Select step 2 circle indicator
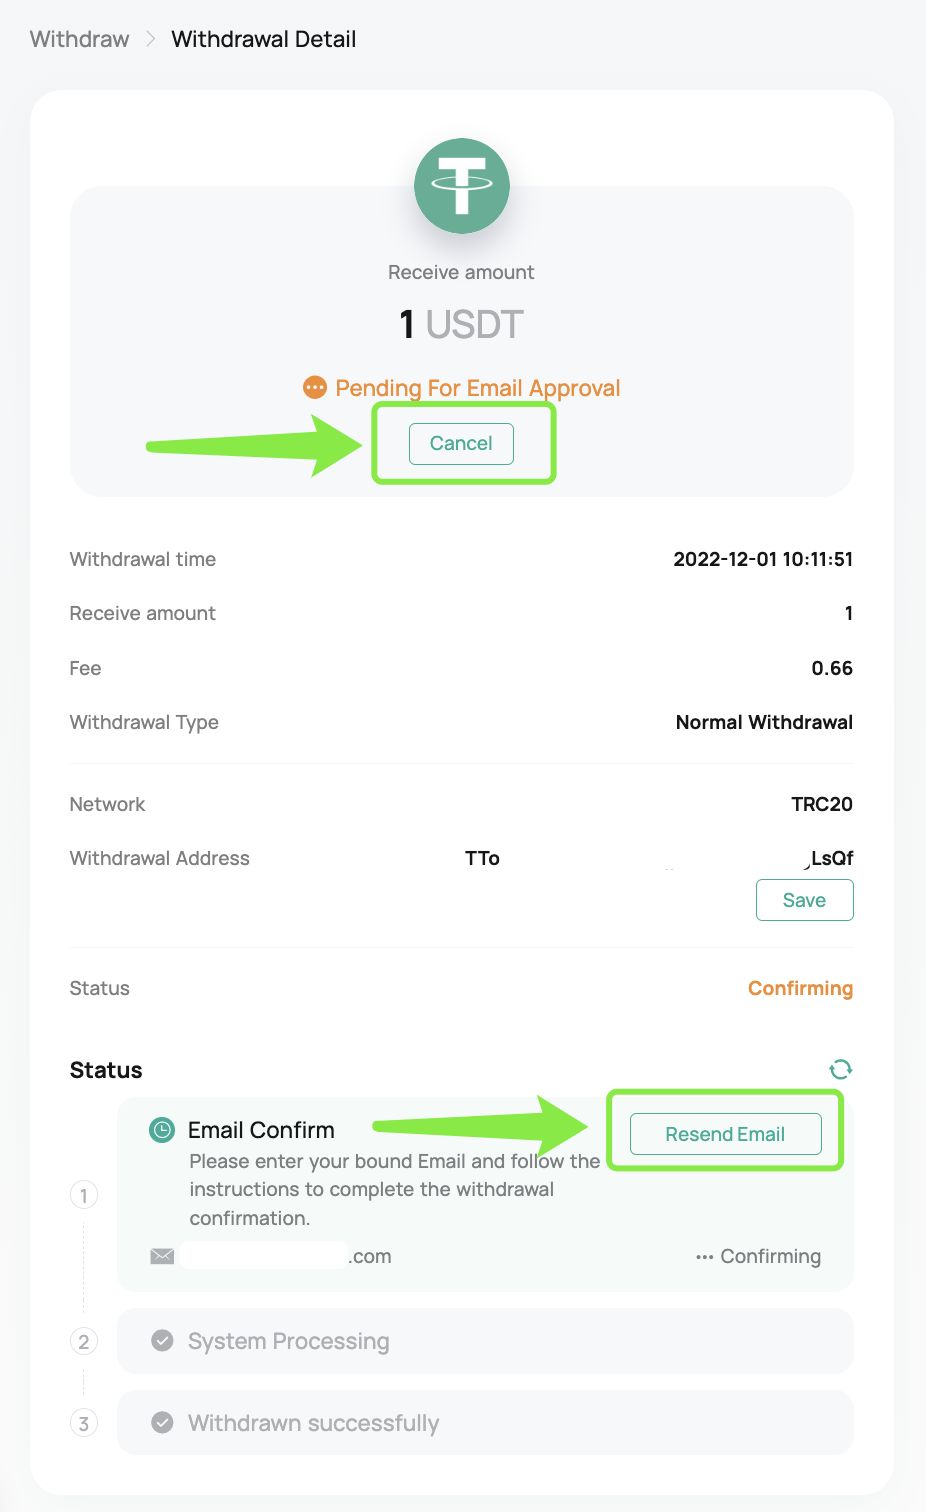The width and height of the screenshot is (926, 1512). [x=84, y=1342]
